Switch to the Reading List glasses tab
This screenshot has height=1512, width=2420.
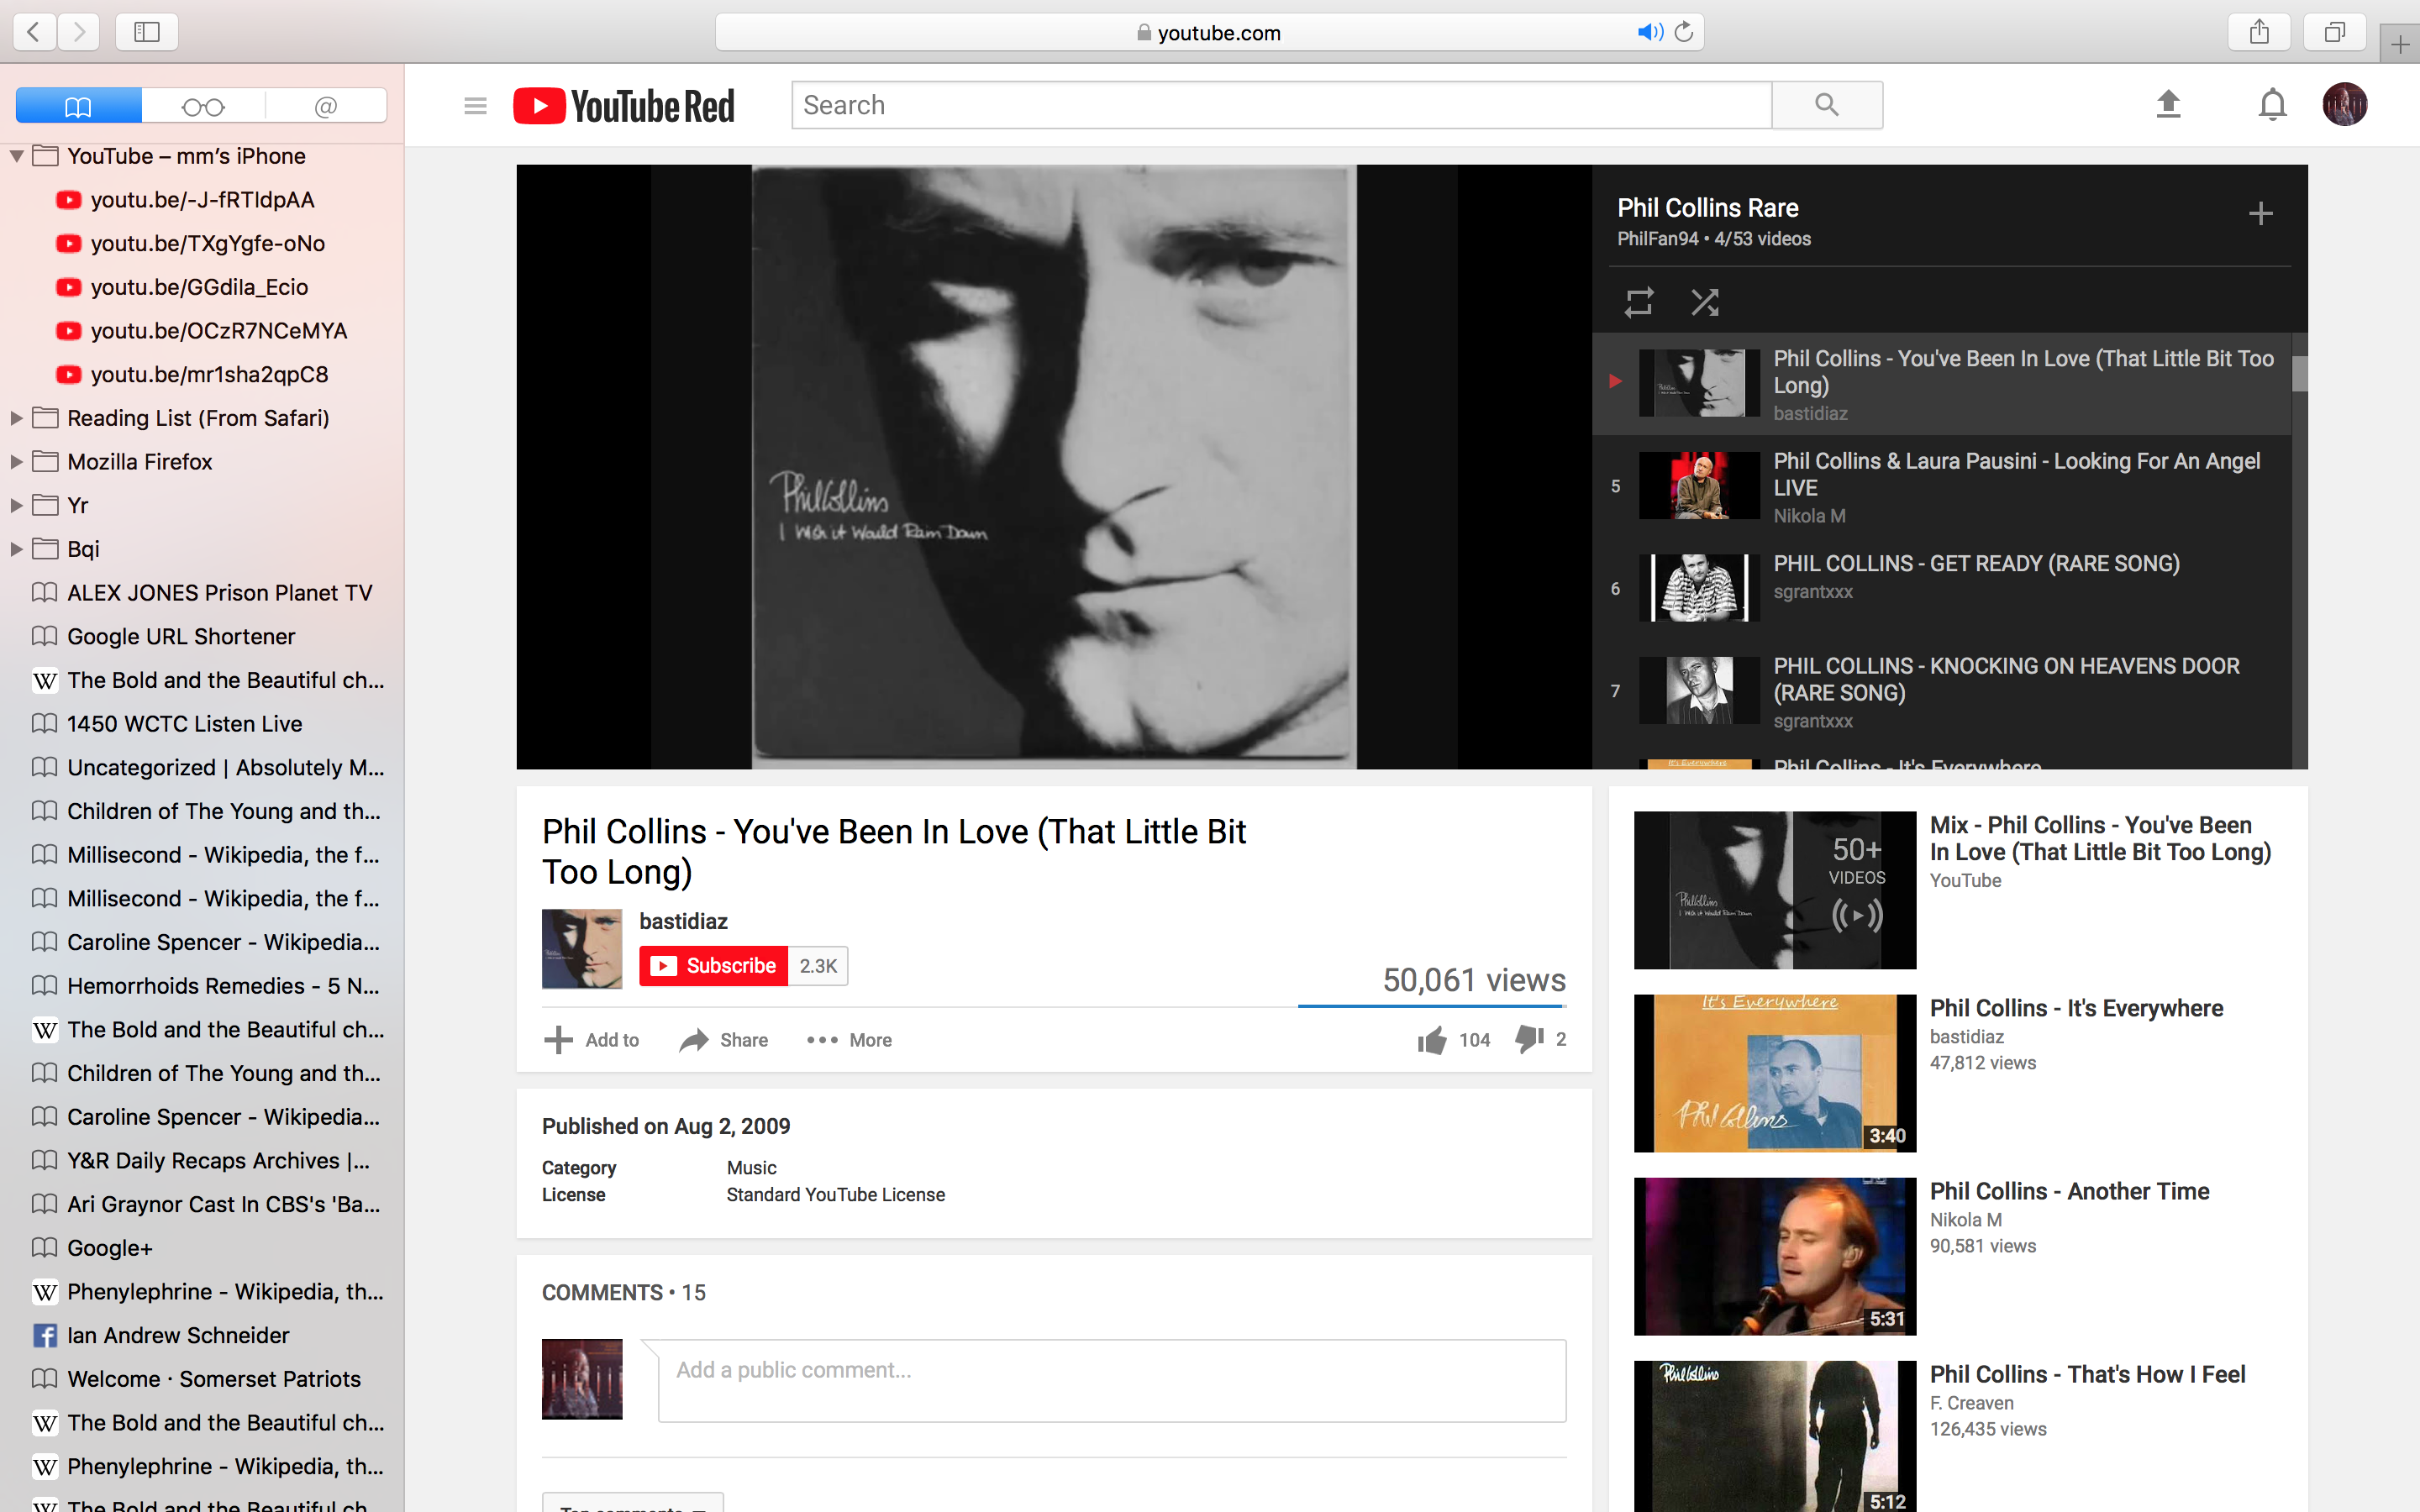(203, 106)
